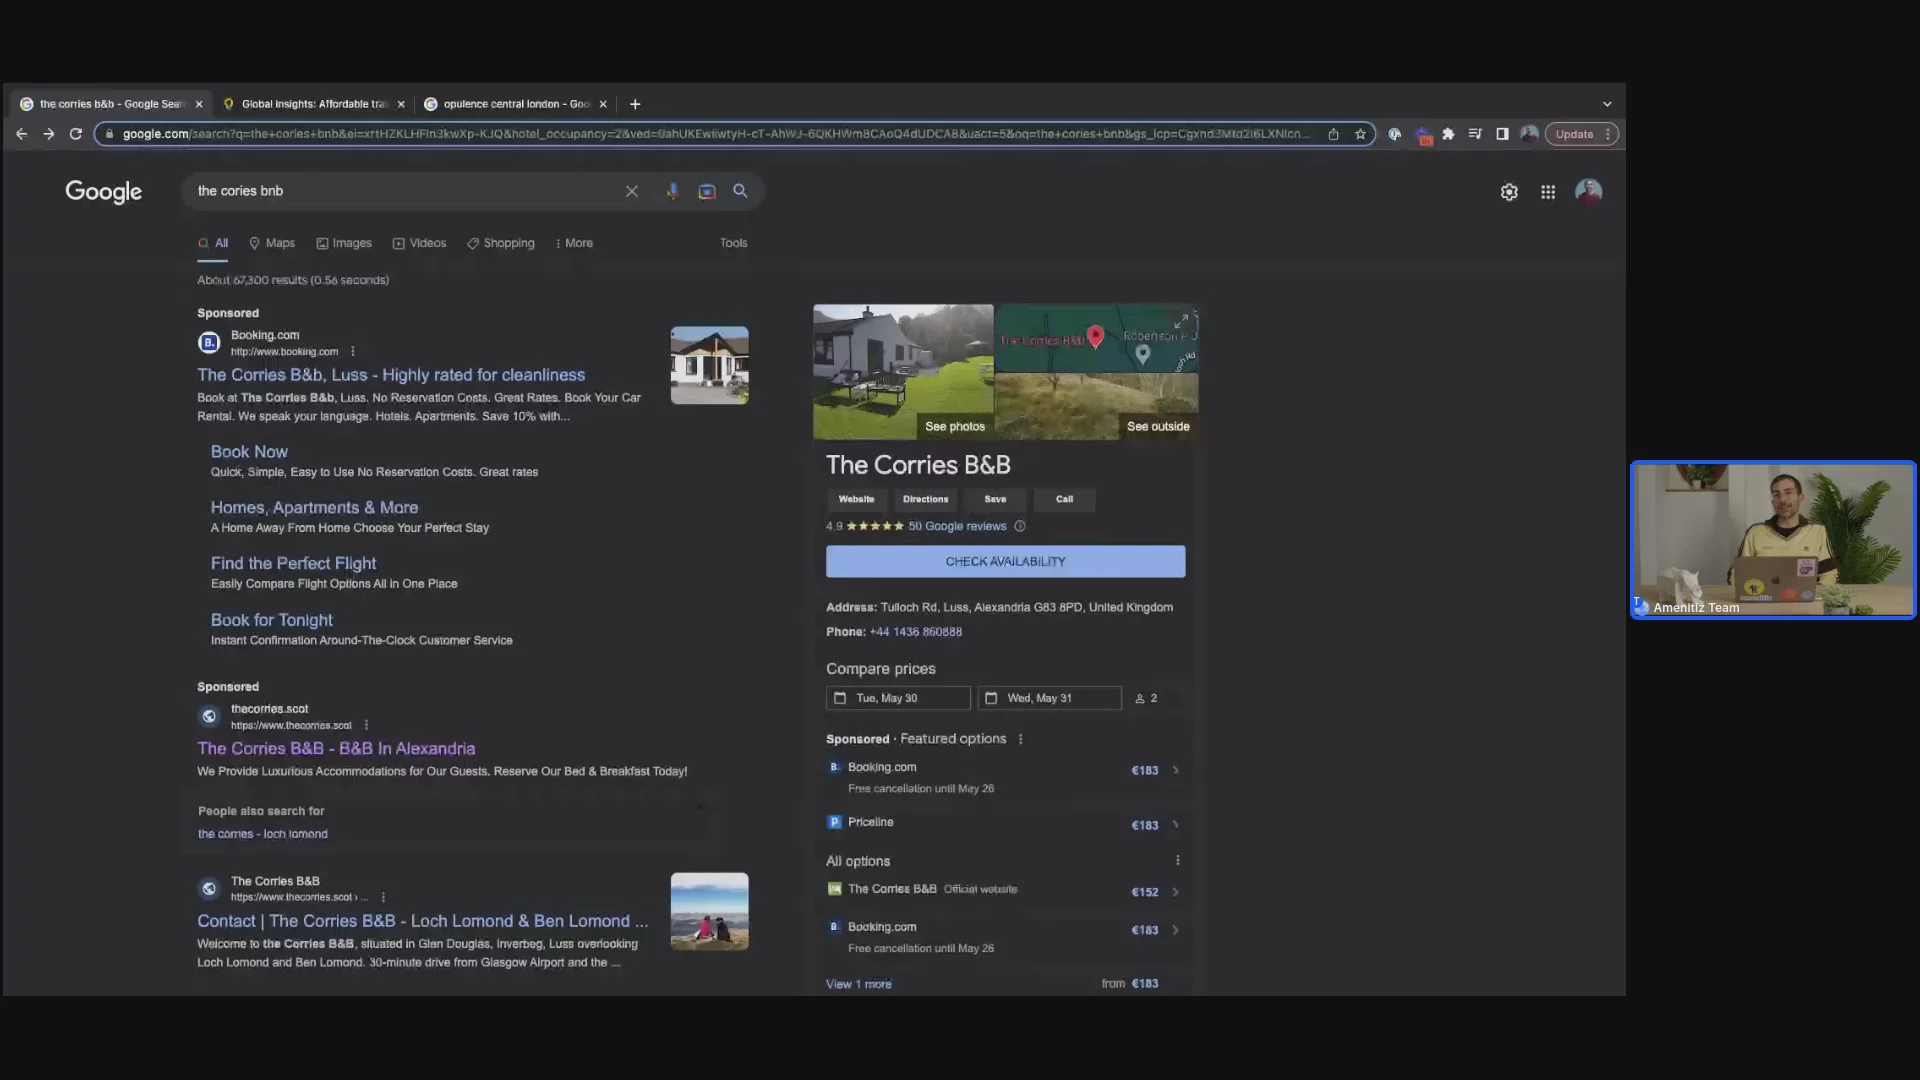
Task: Switch to Maps results tab
Action: point(272,243)
